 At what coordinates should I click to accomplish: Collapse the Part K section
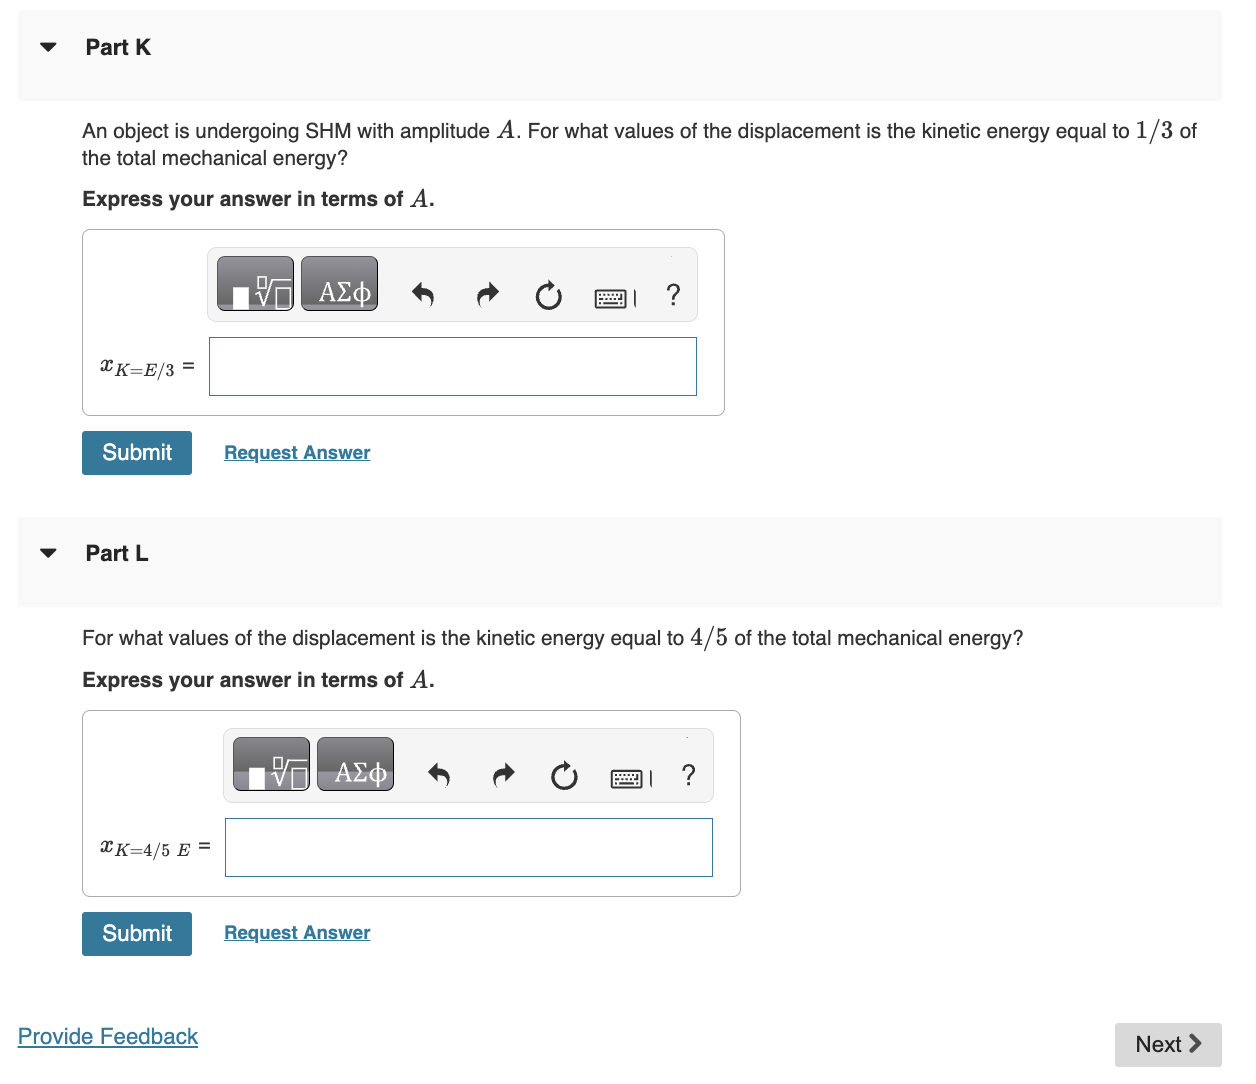47,46
